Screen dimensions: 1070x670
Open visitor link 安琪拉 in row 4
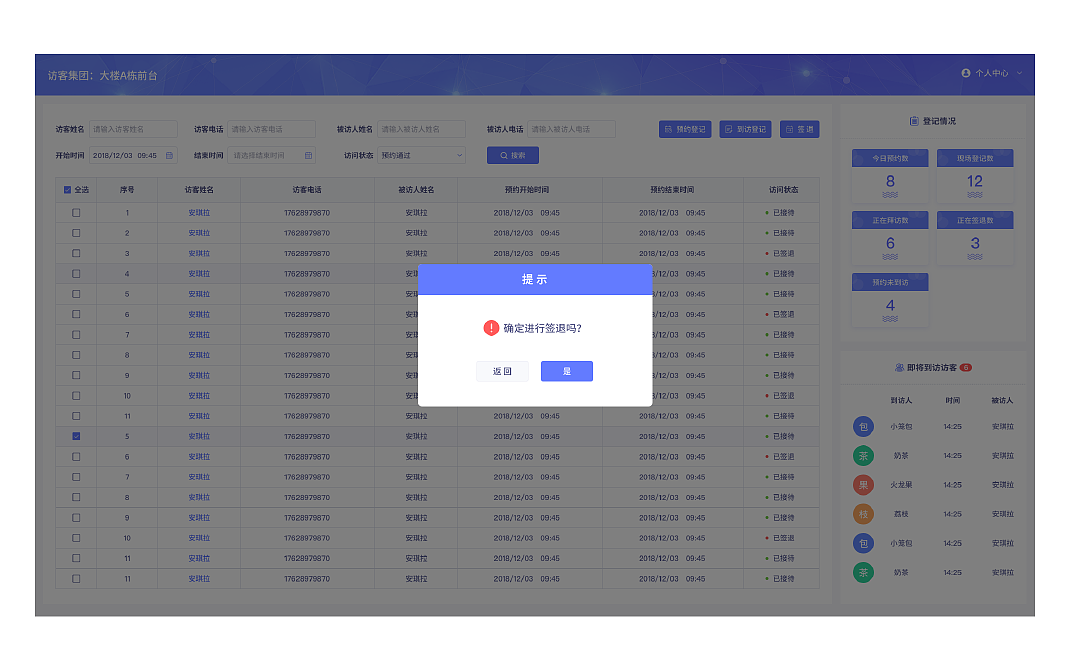click(x=199, y=274)
